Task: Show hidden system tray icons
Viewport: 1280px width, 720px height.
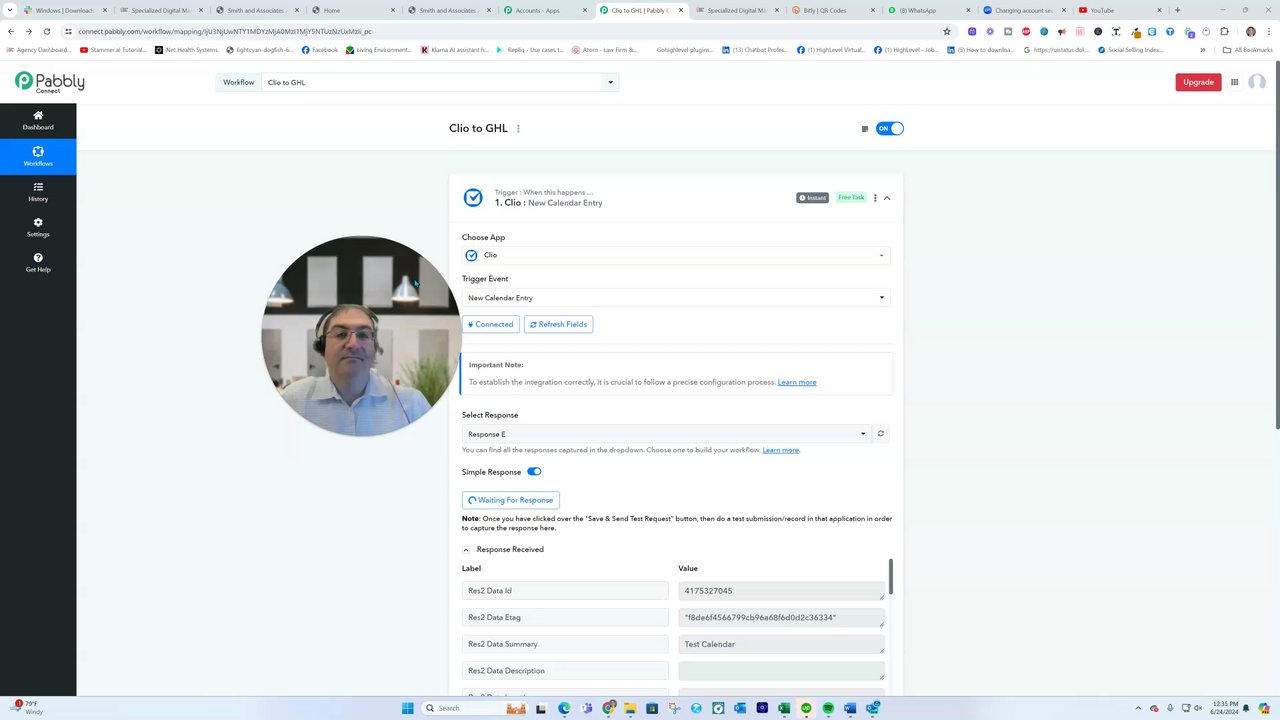Action: pyautogui.click(x=1137, y=708)
